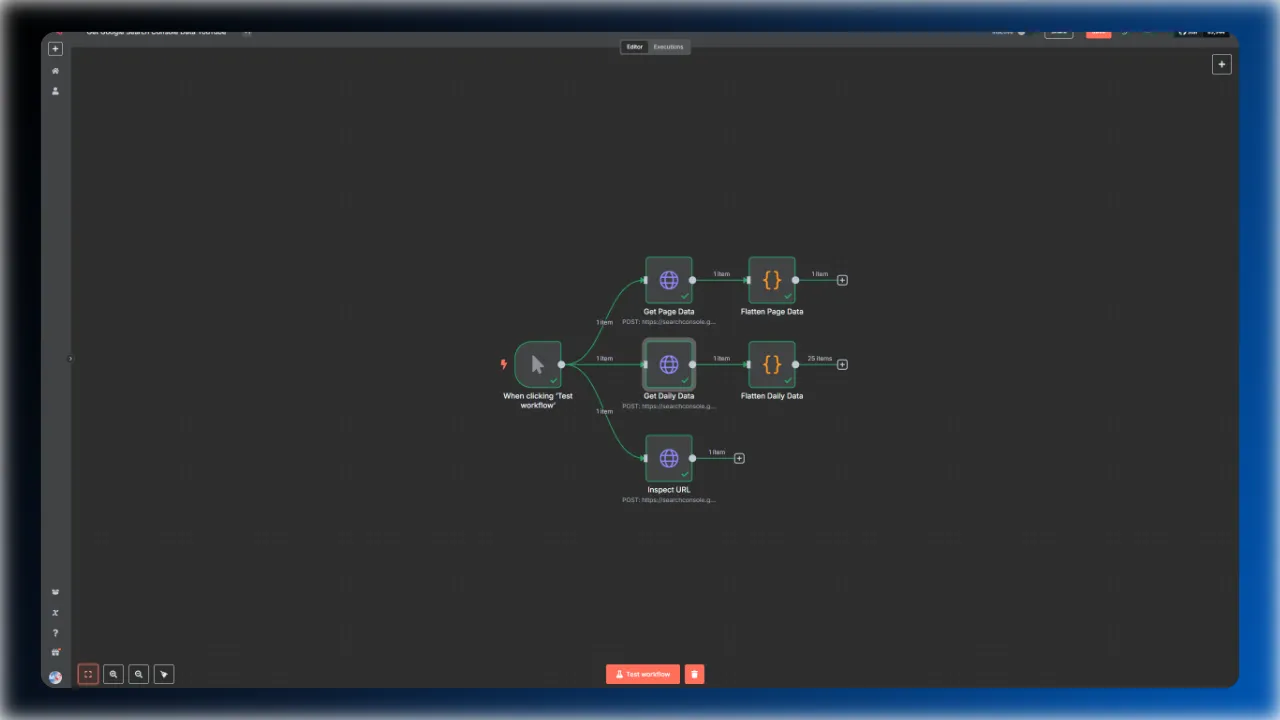Click the Flatten Daily Data label
The image size is (1280, 720).
click(771, 396)
